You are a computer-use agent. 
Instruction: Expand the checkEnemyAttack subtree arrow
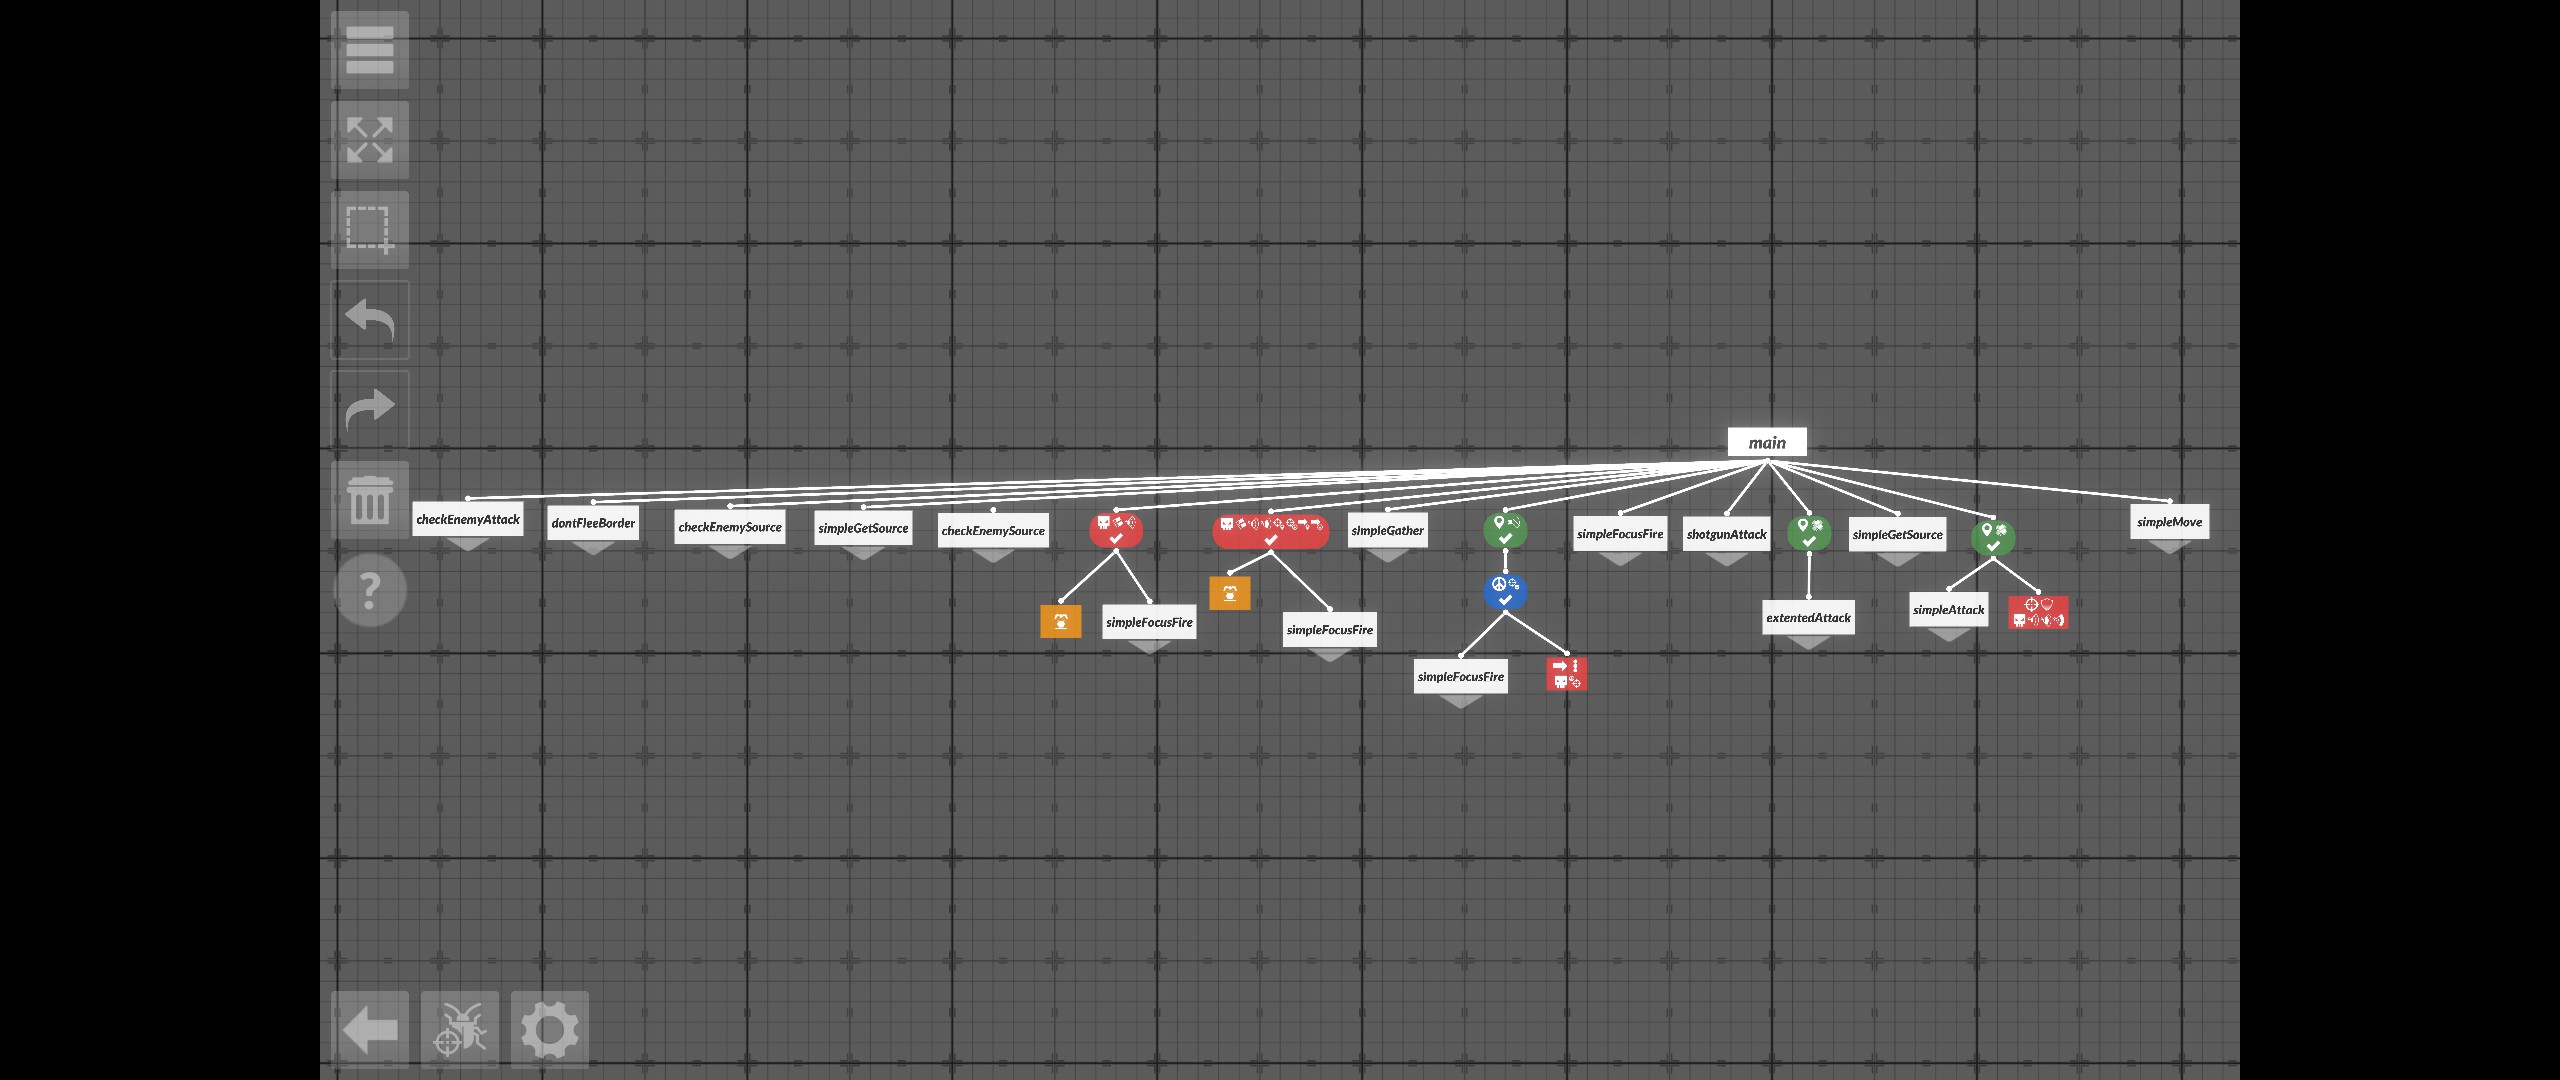[x=467, y=544]
